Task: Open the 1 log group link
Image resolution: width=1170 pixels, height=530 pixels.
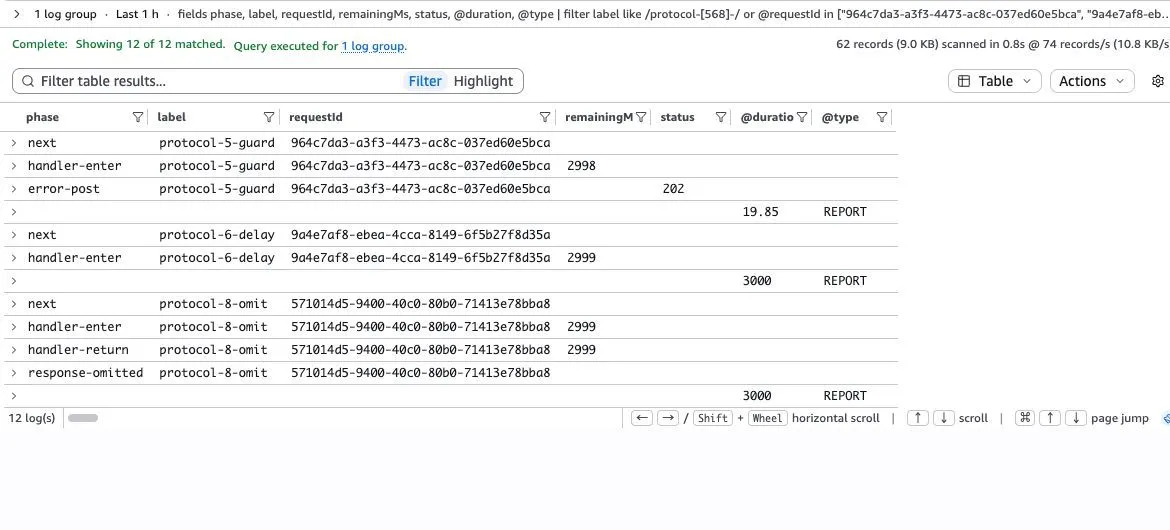Action: coord(372,46)
